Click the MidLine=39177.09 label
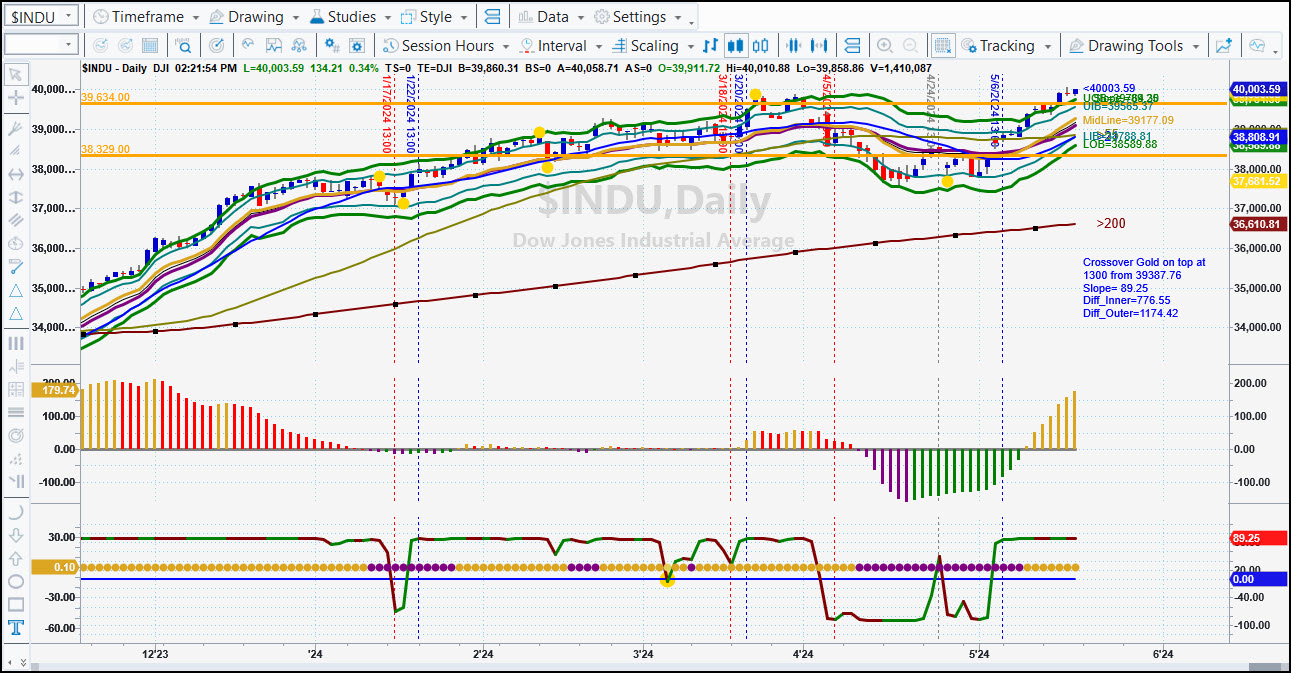 pos(1128,120)
